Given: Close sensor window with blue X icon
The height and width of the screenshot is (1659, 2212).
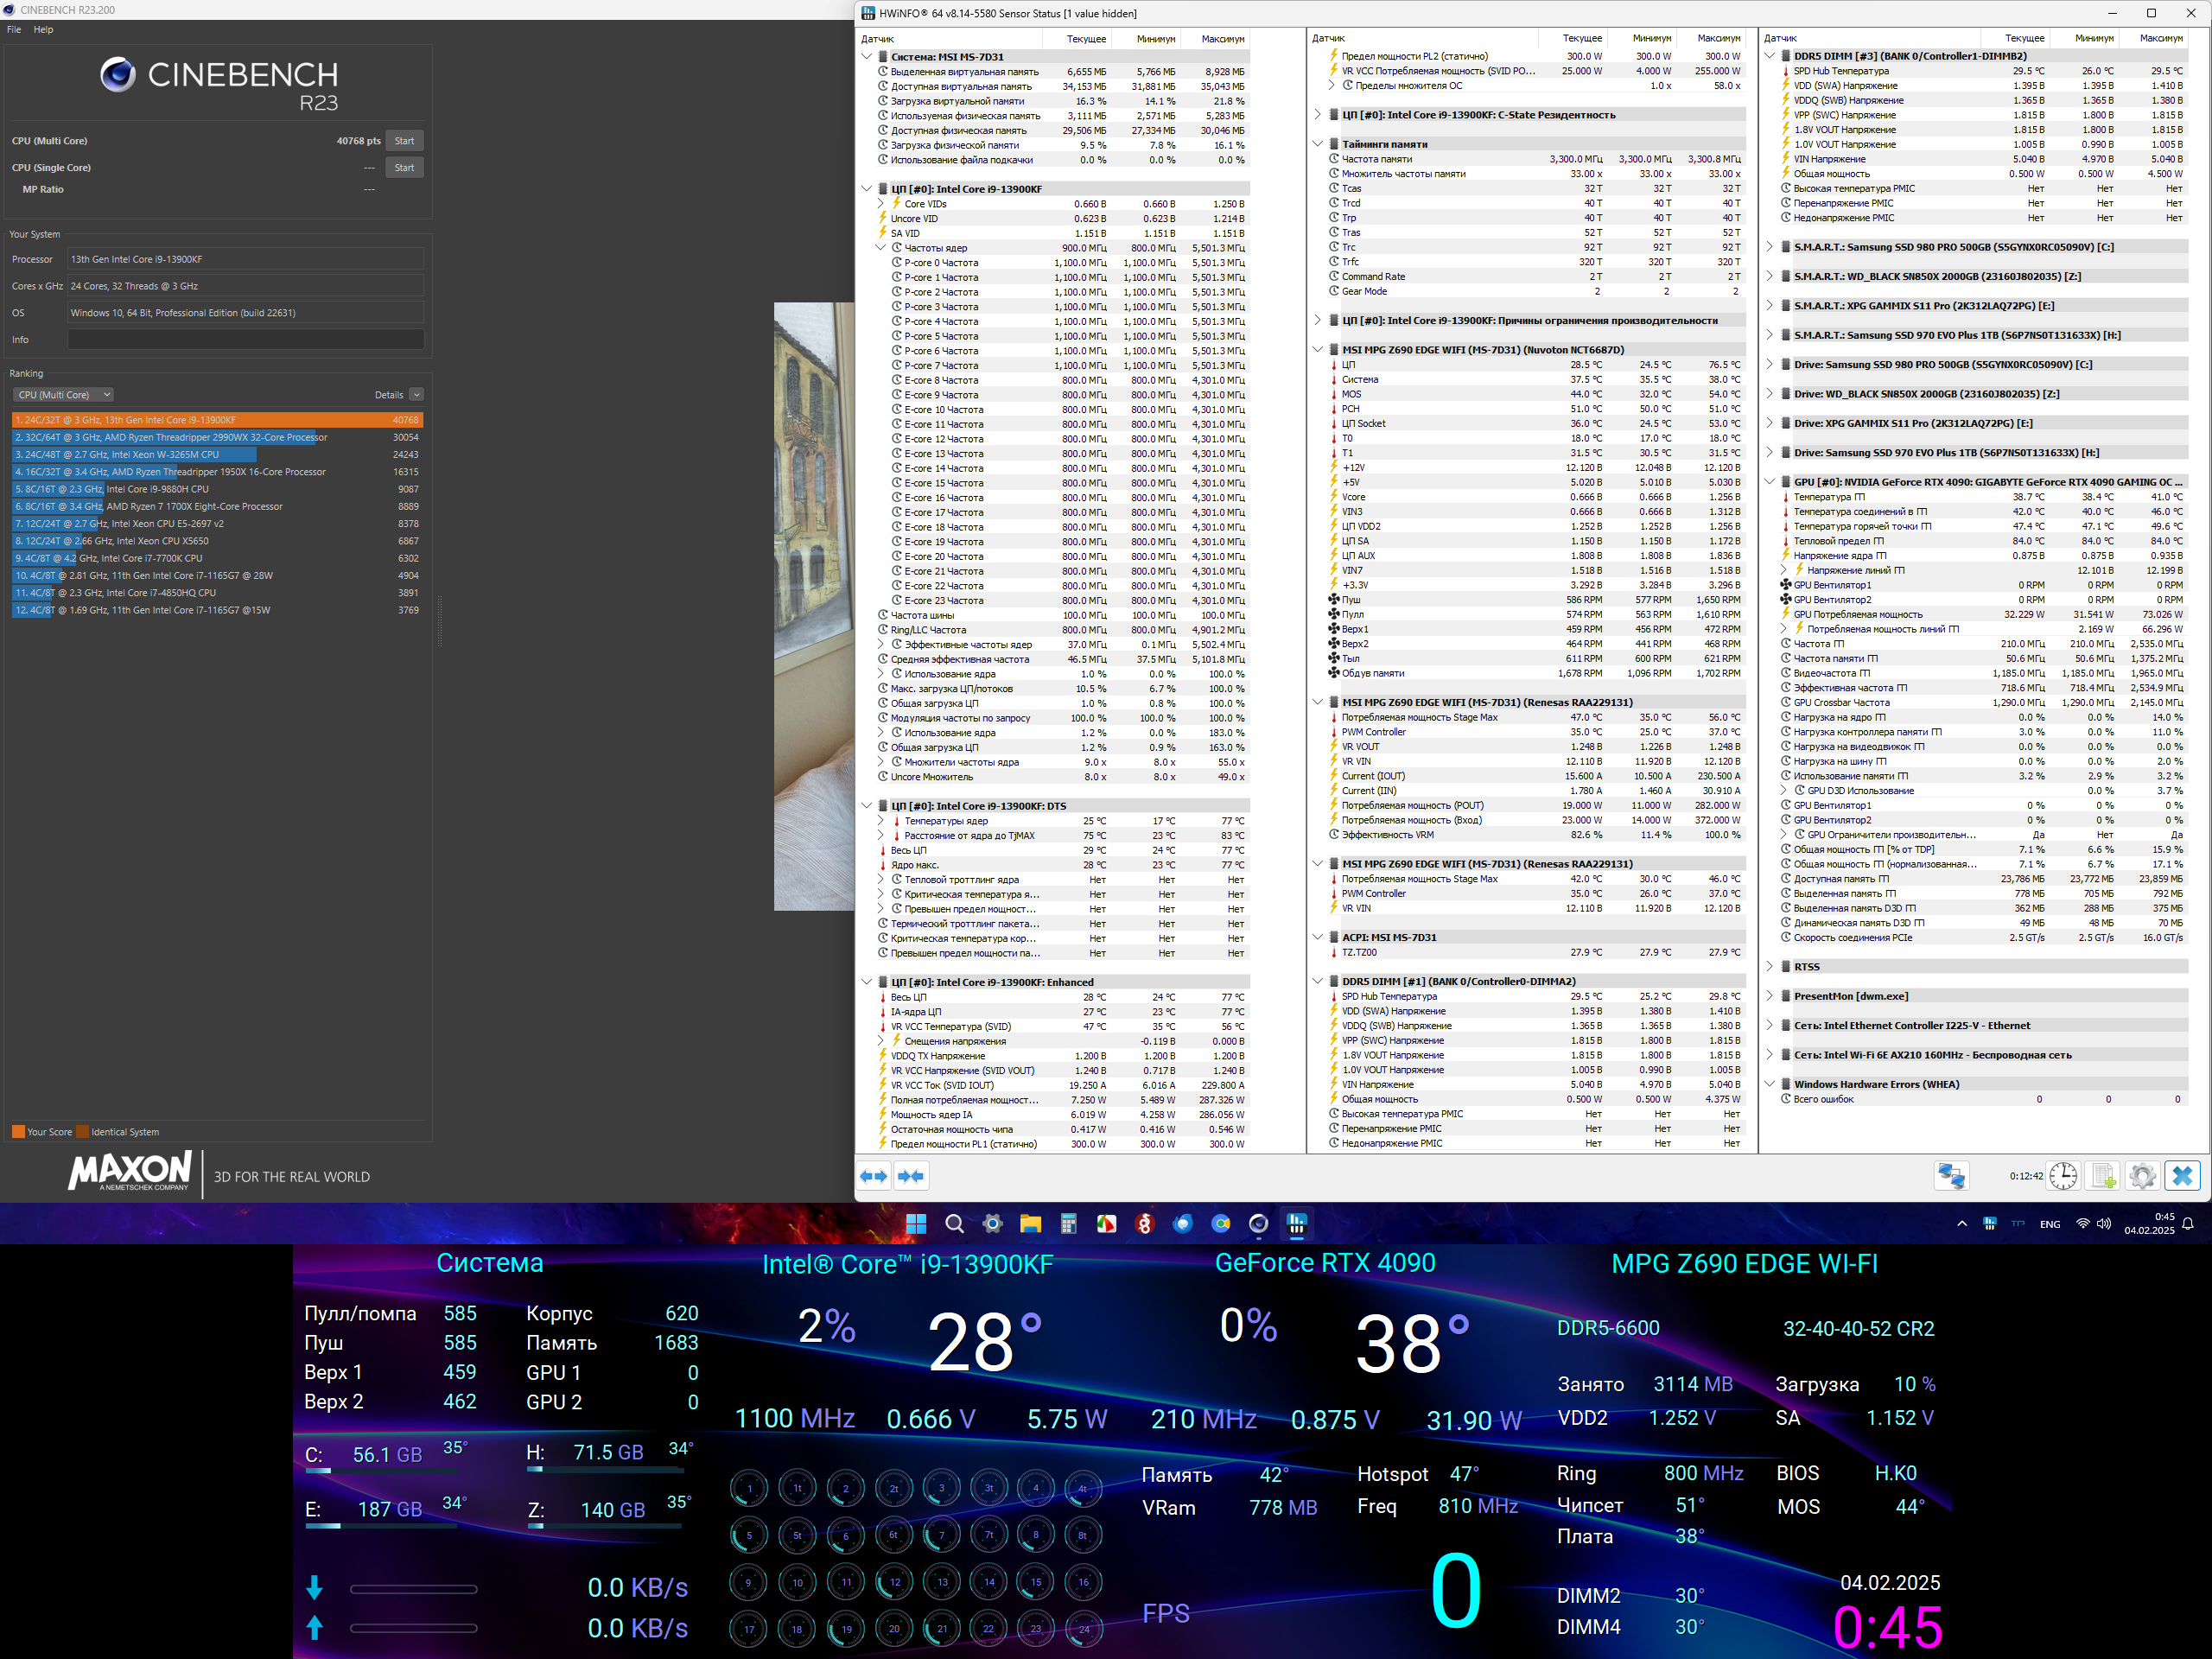Looking at the screenshot, I should [x=2182, y=1176].
